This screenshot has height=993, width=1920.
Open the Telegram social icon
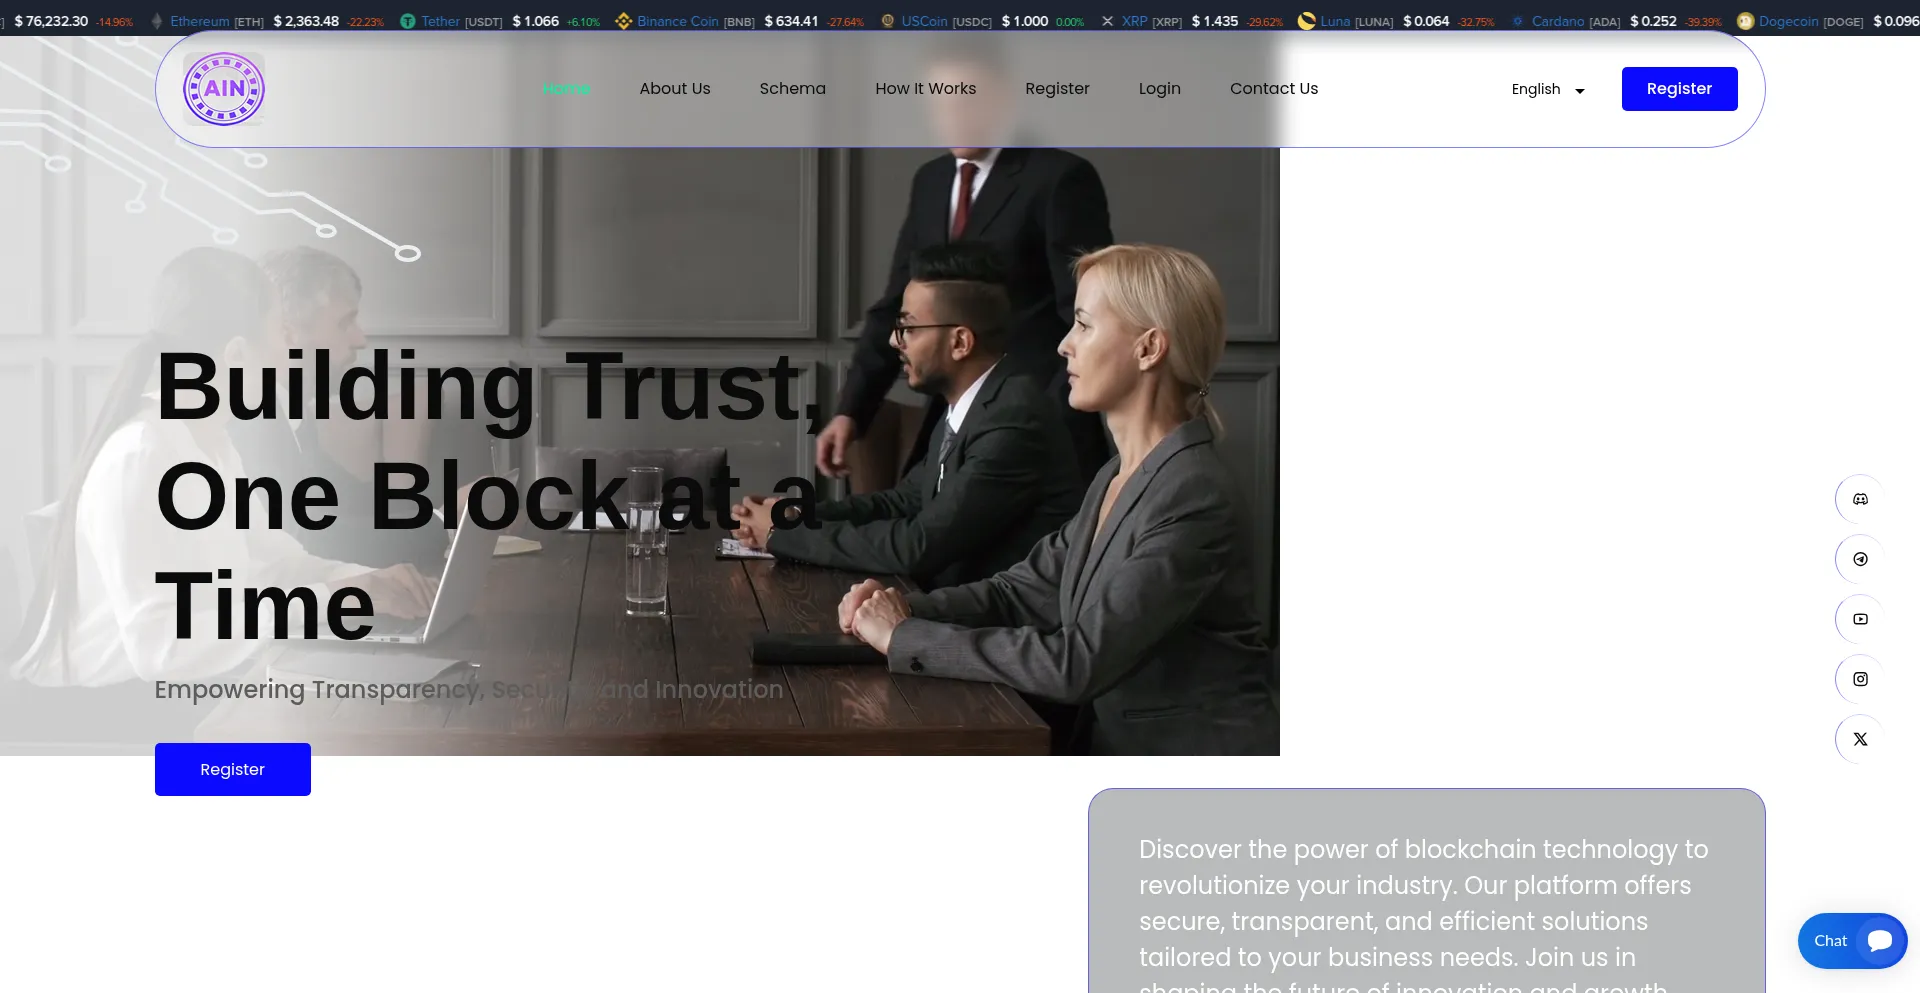click(x=1860, y=559)
